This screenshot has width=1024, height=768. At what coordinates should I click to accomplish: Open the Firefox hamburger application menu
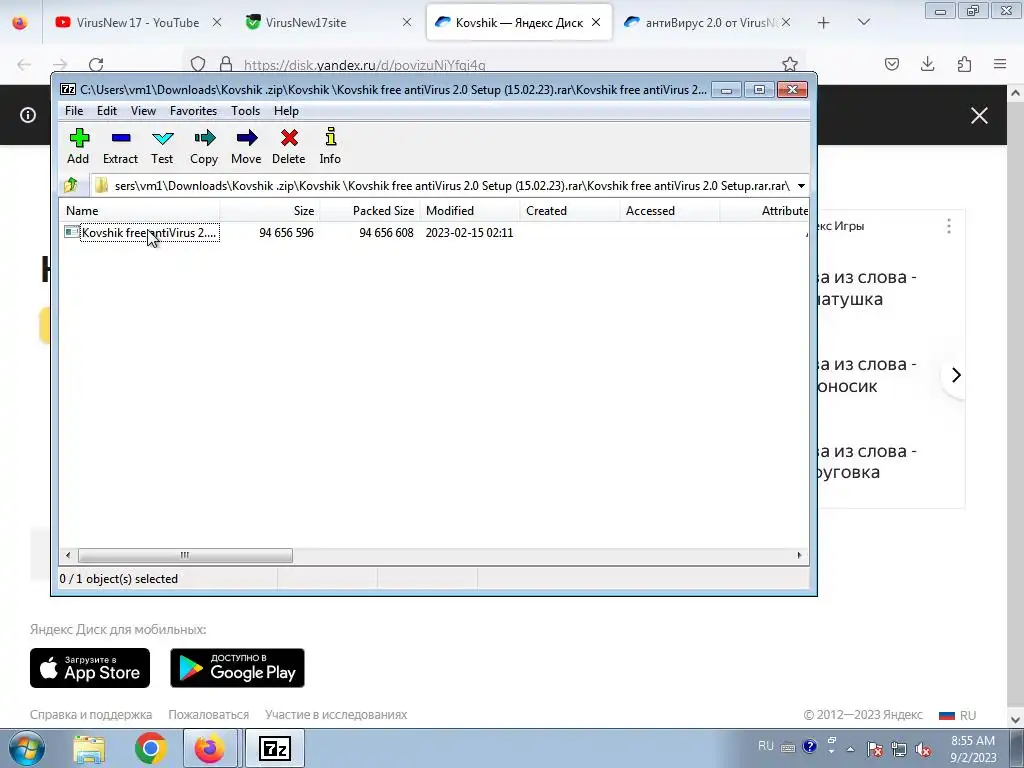(x=1000, y=64)
